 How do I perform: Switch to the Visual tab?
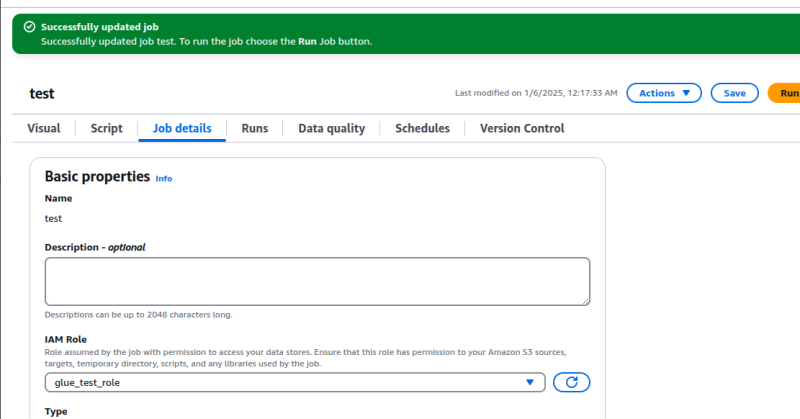[x=43, y=128]
